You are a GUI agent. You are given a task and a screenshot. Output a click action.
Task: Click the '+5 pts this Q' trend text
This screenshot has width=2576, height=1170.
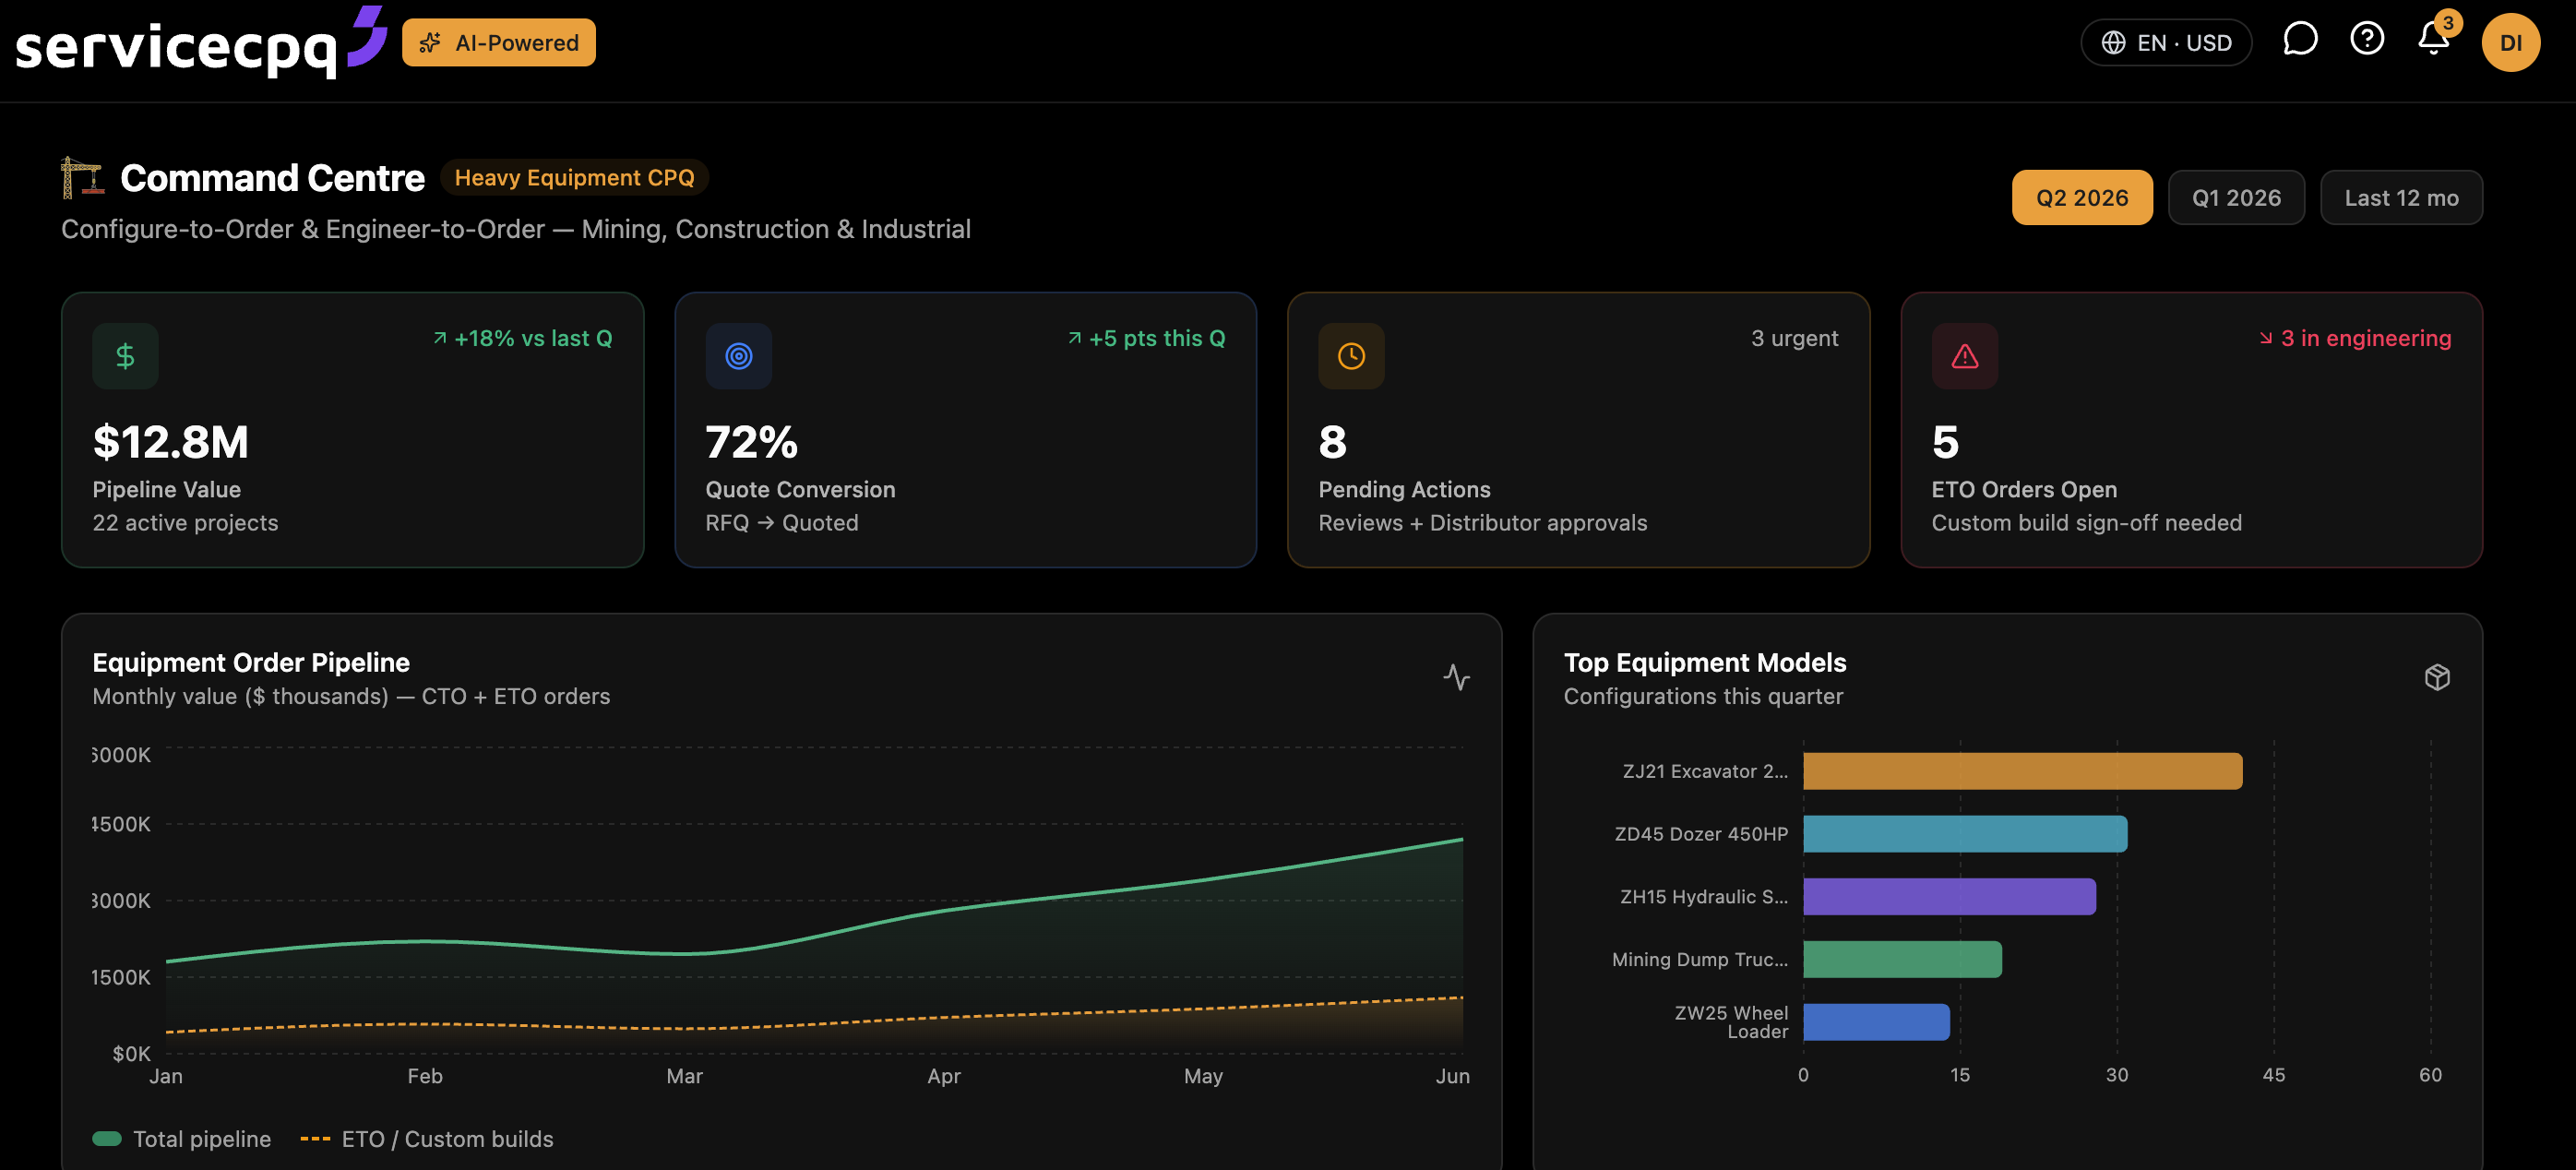(1146, 338)
